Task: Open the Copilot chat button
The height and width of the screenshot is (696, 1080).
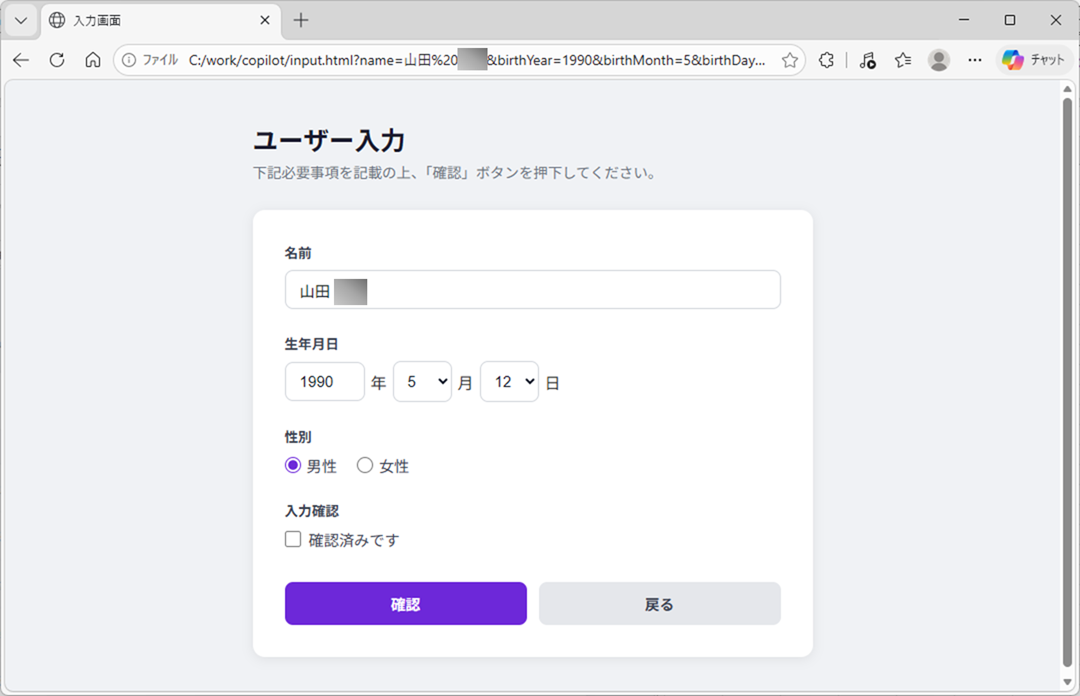Action: [x=1035, y=60]
